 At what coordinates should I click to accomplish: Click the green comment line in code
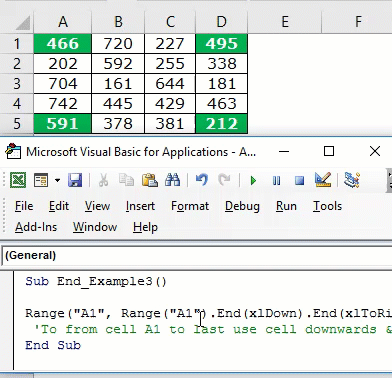click(213, 329)
